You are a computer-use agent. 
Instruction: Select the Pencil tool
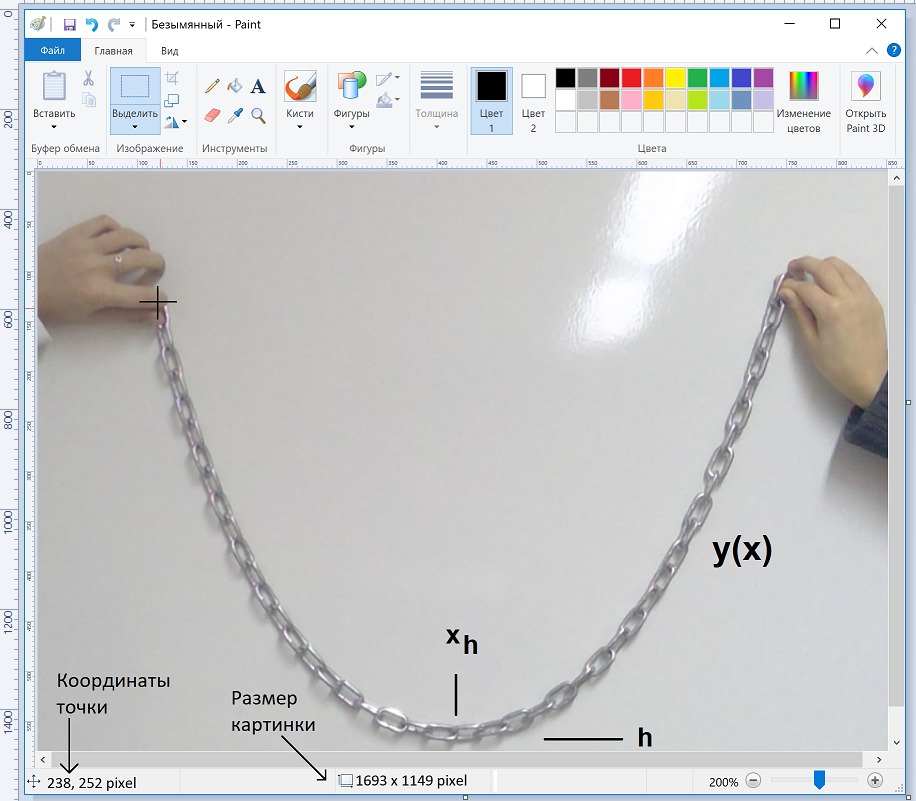point(213,86)
